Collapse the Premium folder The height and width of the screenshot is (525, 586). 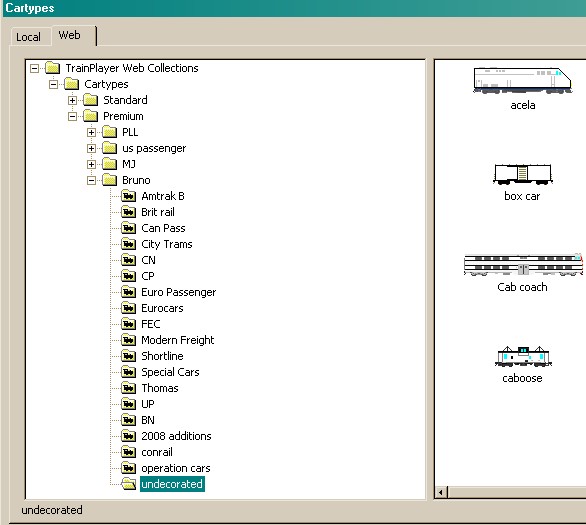tap(72, 116)
